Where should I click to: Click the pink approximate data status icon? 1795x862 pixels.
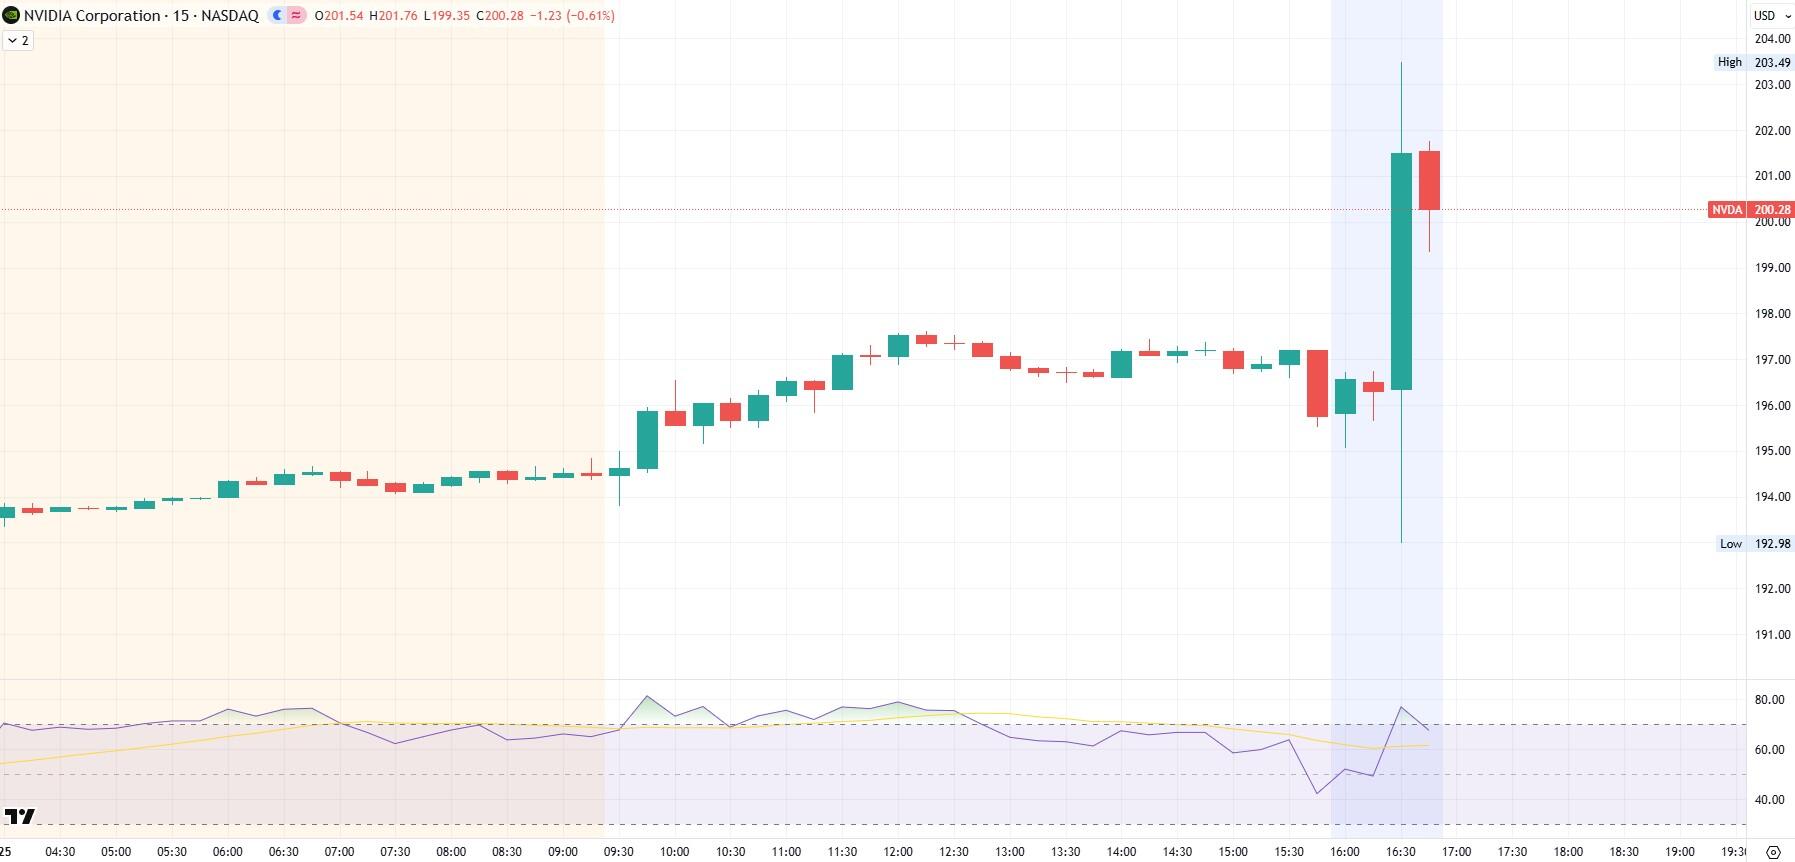pos(297,15)
